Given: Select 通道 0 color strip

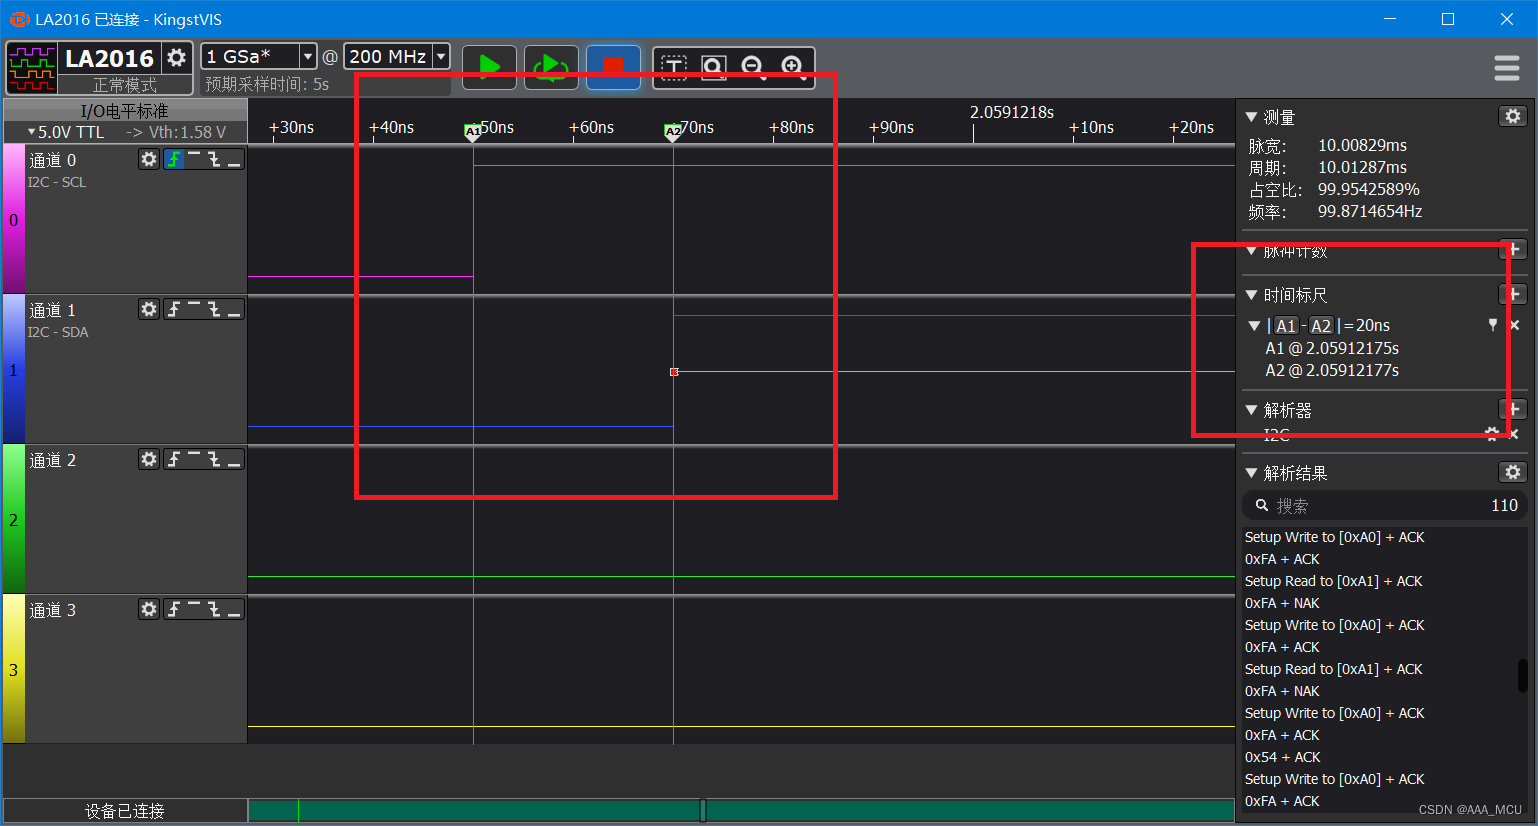Looking at the screenshot, I should (13, 220).
